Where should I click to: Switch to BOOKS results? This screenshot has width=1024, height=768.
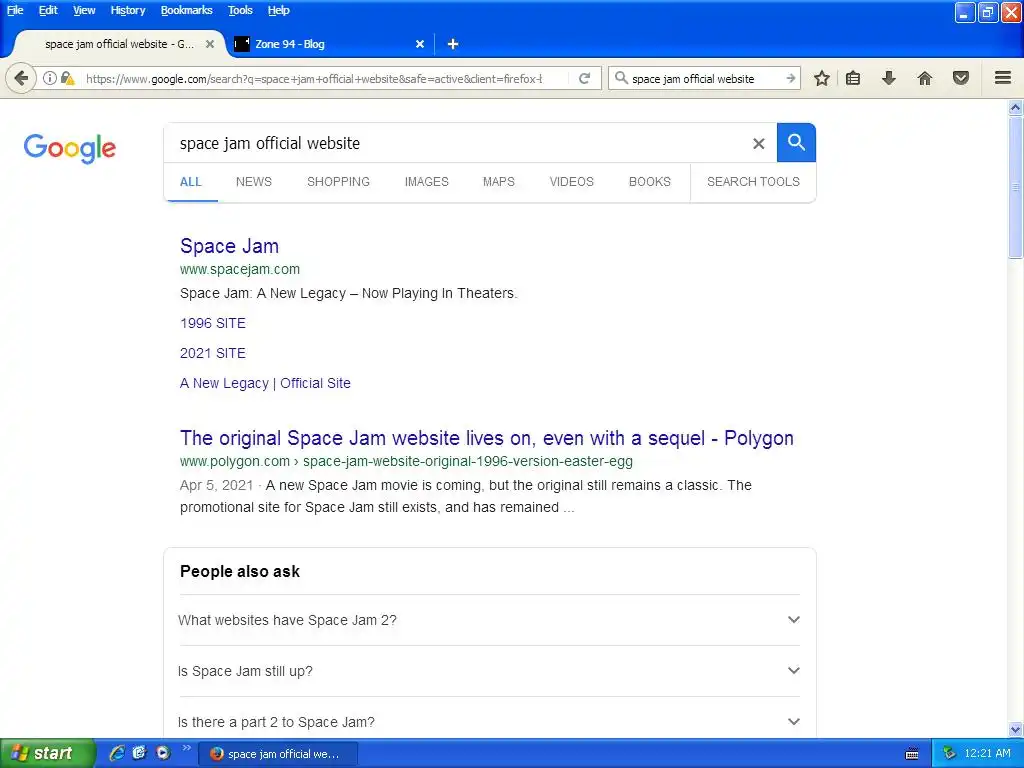coord(650,182)
